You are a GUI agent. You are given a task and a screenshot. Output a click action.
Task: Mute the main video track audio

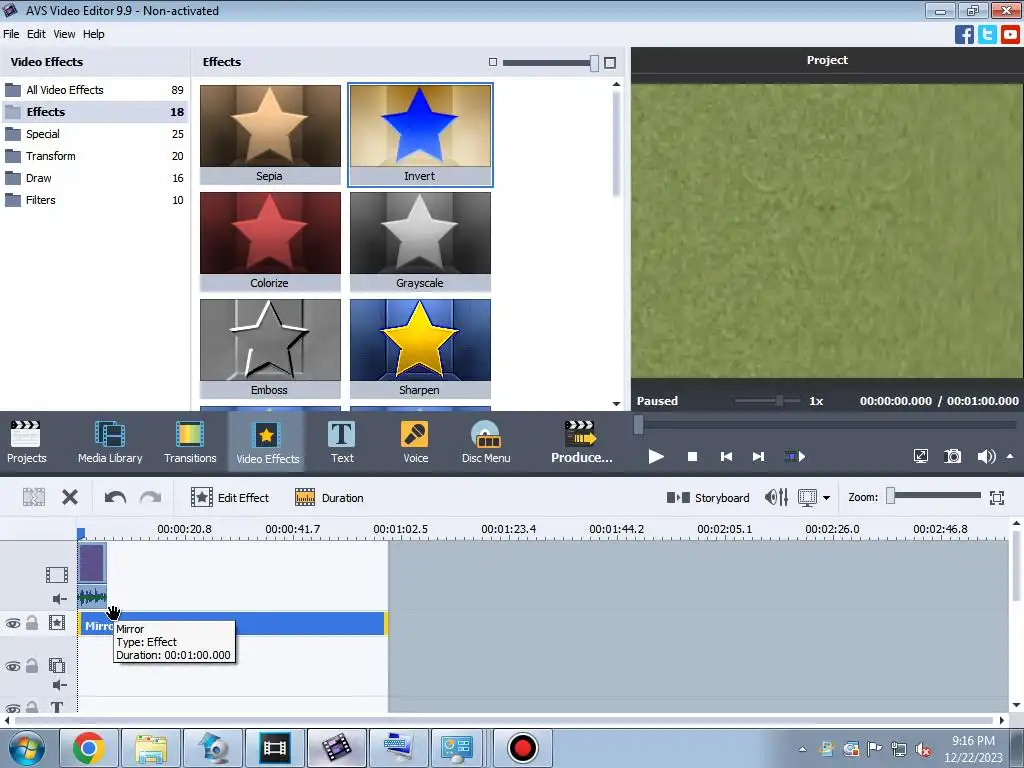[59, 599]
